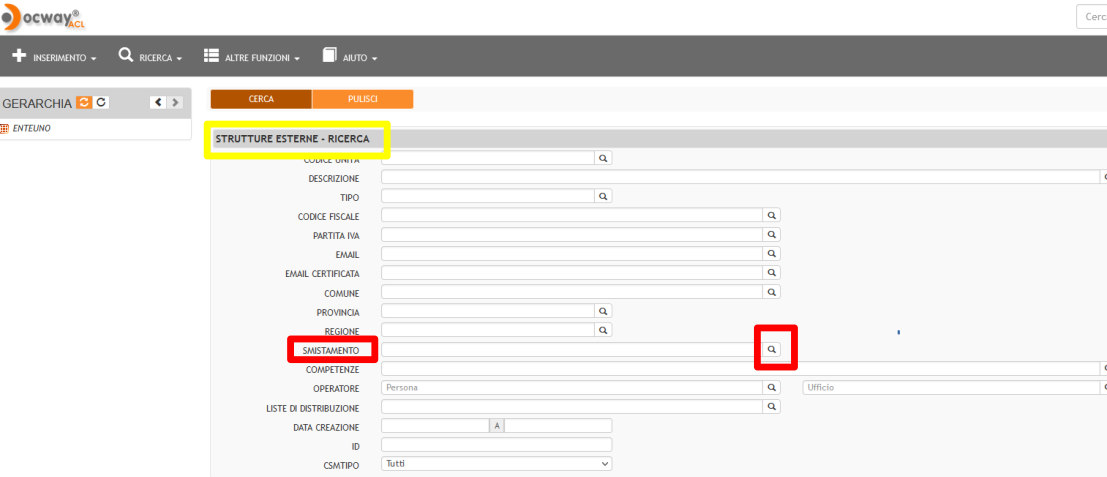Image resolution: width=1107 pixels, height=477 pixels.
Task: Open the CSMTIPO dropdown showing Tutti
Action: 496,464
